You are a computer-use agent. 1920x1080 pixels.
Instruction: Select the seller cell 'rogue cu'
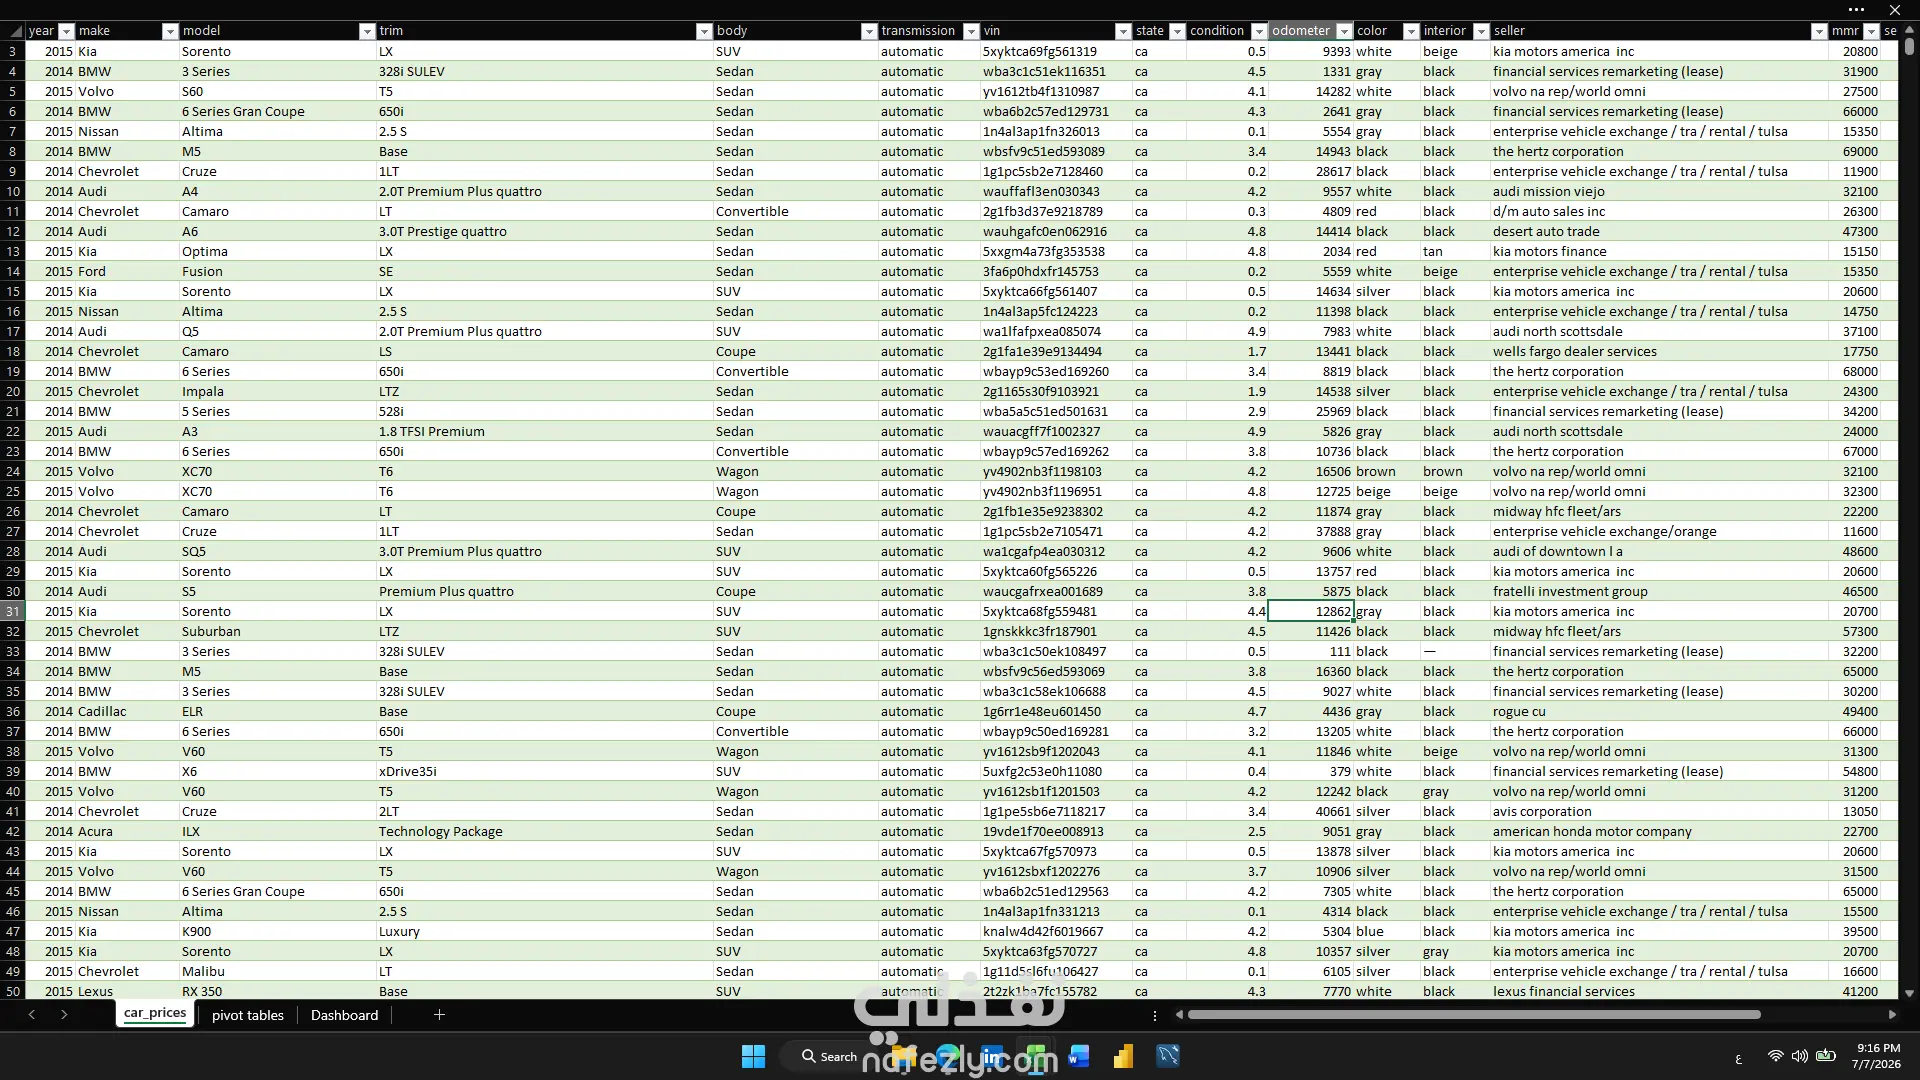tap(1659, 711)
